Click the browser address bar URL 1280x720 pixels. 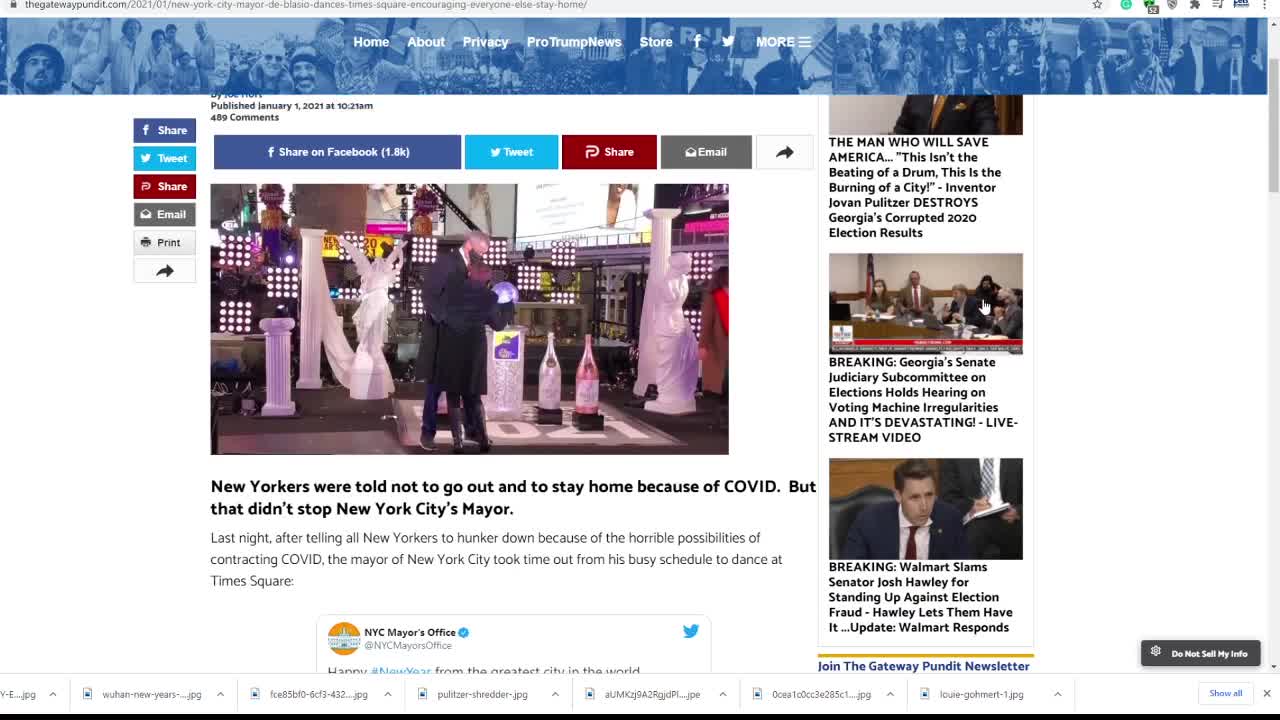coord(306,5)
